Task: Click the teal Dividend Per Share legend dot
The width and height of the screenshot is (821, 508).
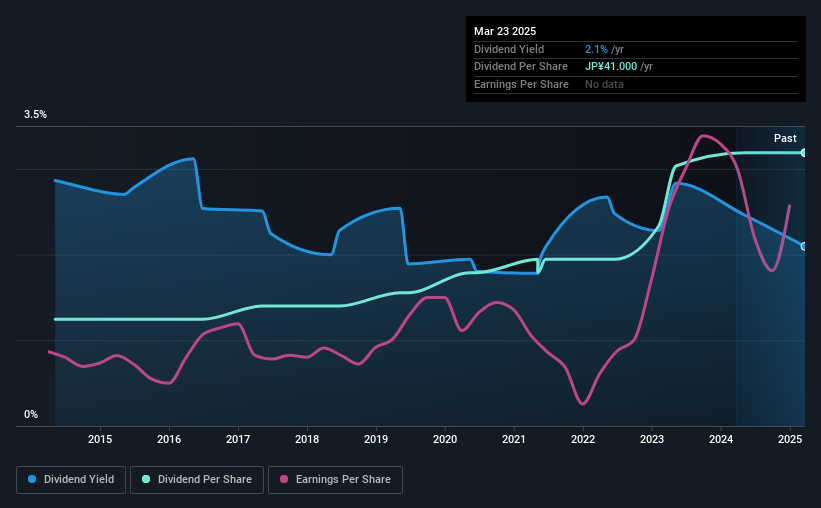Action: click(x=146, y=479)
